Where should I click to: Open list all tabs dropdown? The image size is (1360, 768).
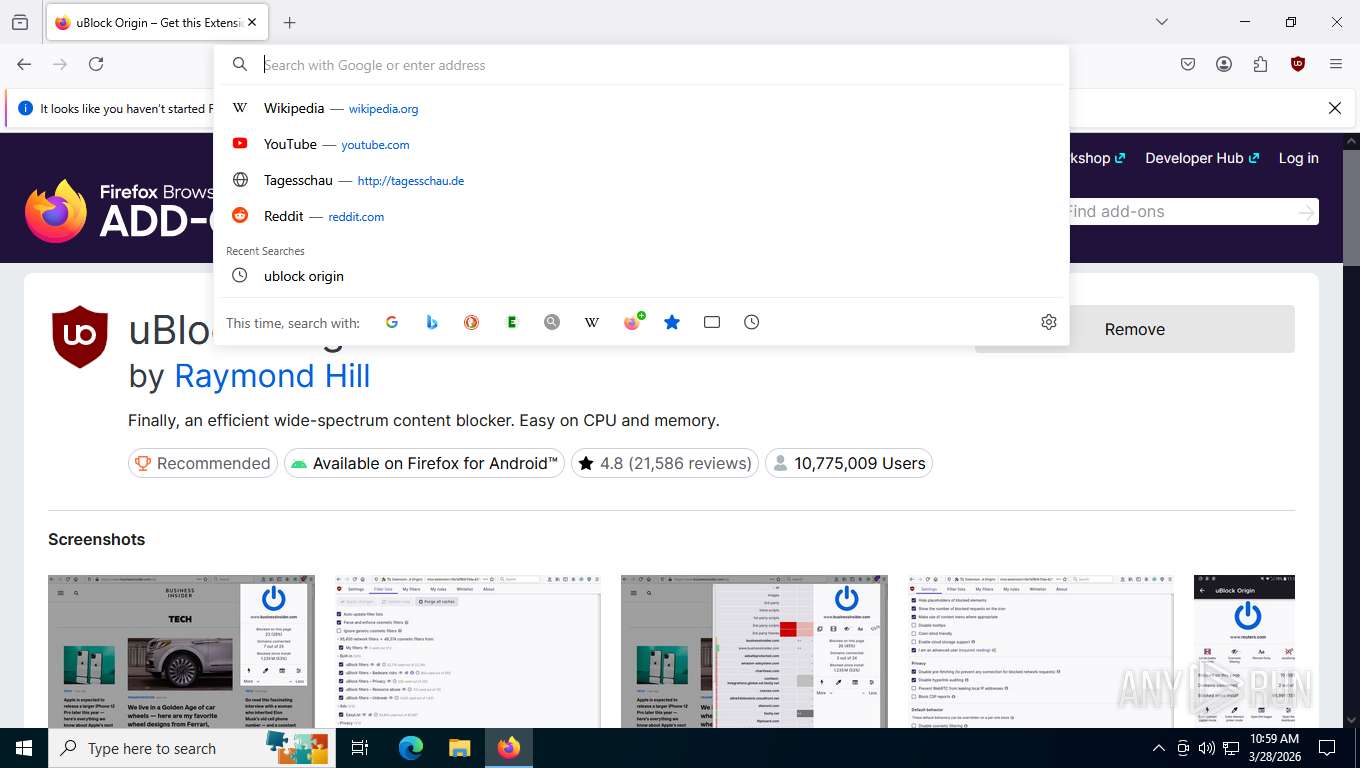(x=1162, y=22)
